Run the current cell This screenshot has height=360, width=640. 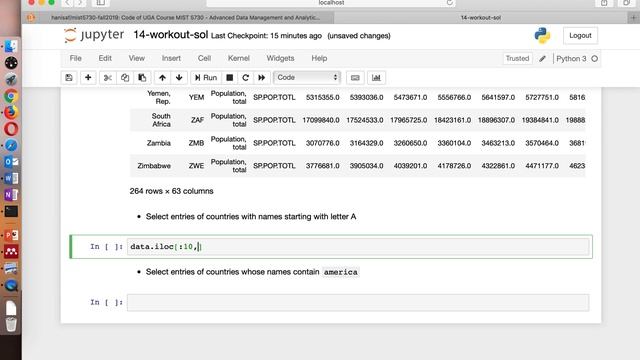click(x=206, y=78)
